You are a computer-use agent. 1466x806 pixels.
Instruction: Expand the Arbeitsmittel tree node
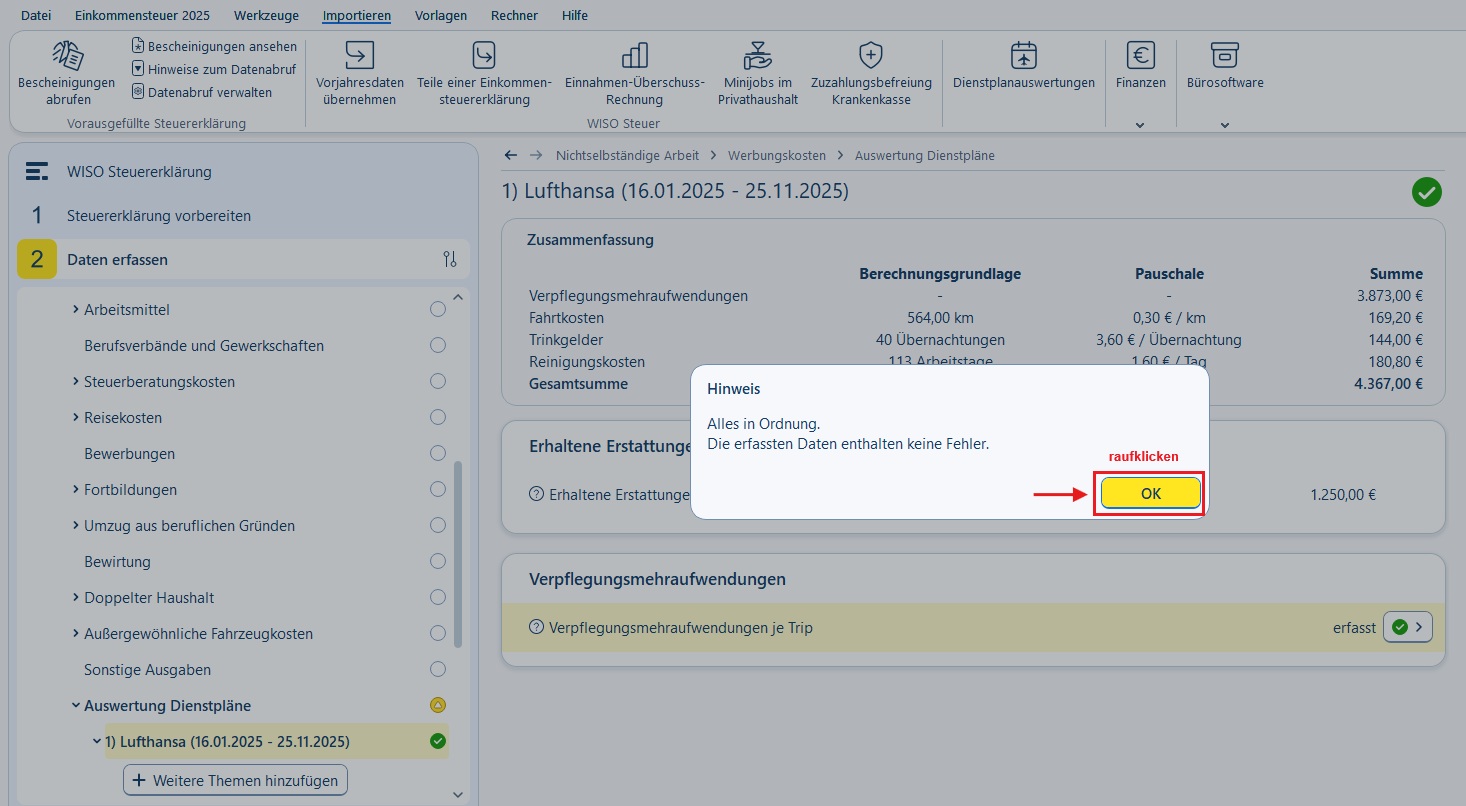click(x=76, y=310)
